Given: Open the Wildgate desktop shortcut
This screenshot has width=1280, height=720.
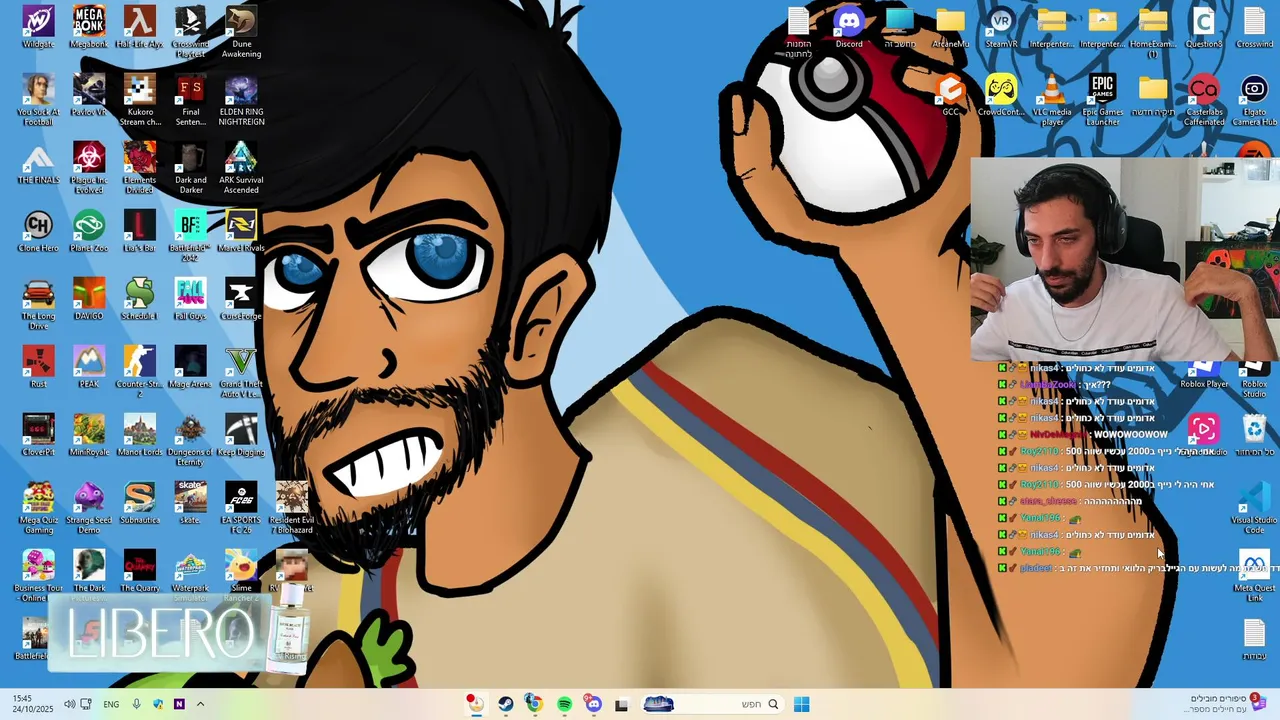Looking at the screenshot, I should (x=38, y=27).
